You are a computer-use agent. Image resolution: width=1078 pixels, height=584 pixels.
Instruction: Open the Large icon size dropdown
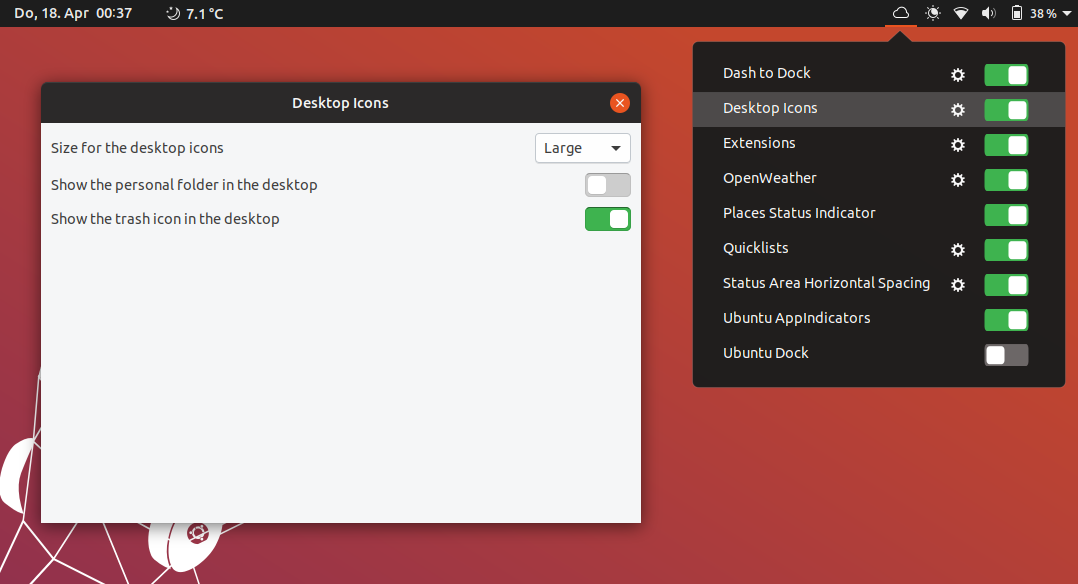click(x=582, y=148)
